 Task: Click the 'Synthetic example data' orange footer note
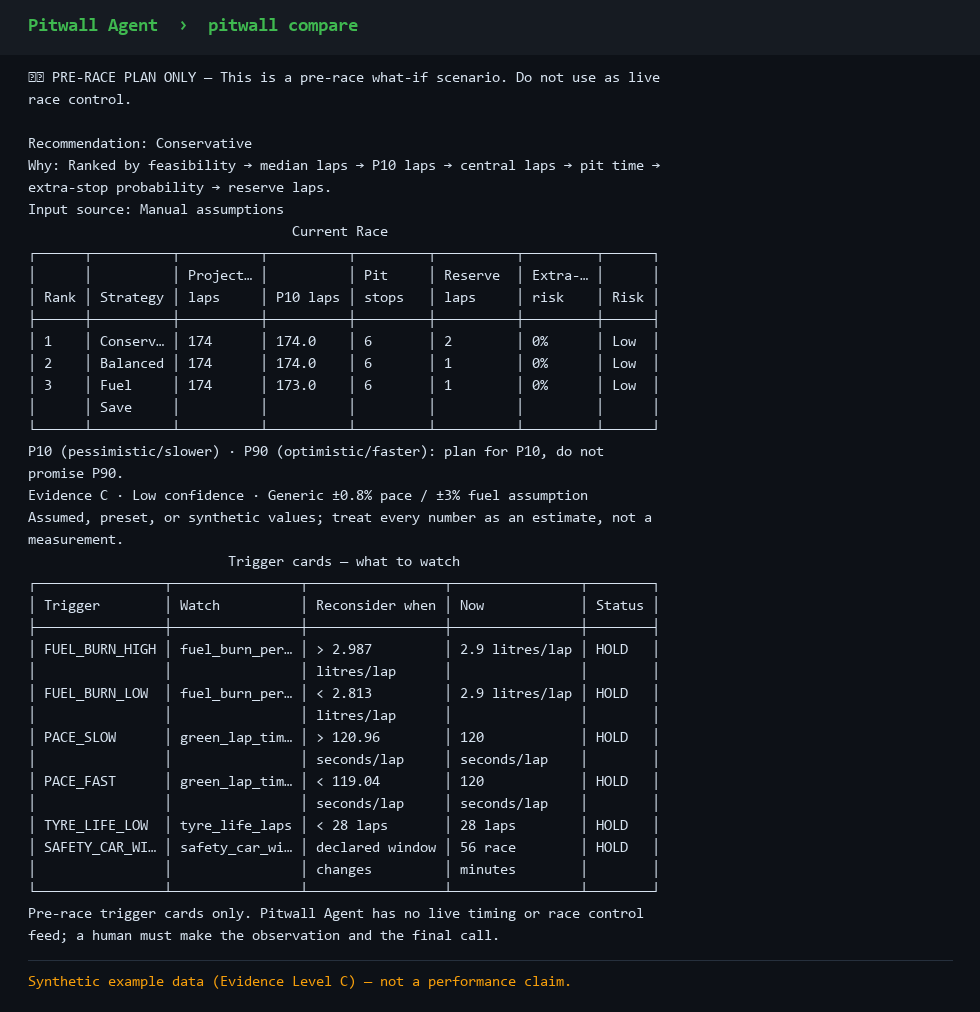point(300,982)
